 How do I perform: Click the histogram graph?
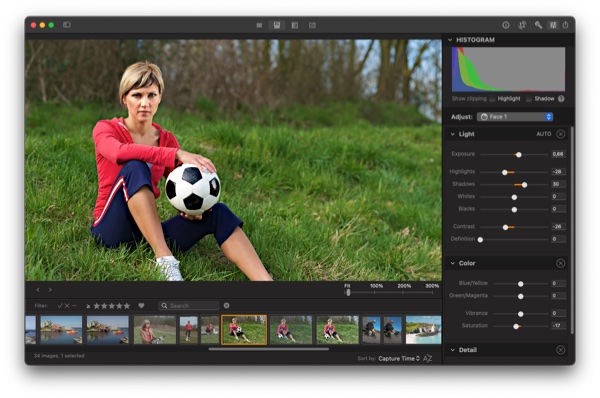(x=508, y=69)
